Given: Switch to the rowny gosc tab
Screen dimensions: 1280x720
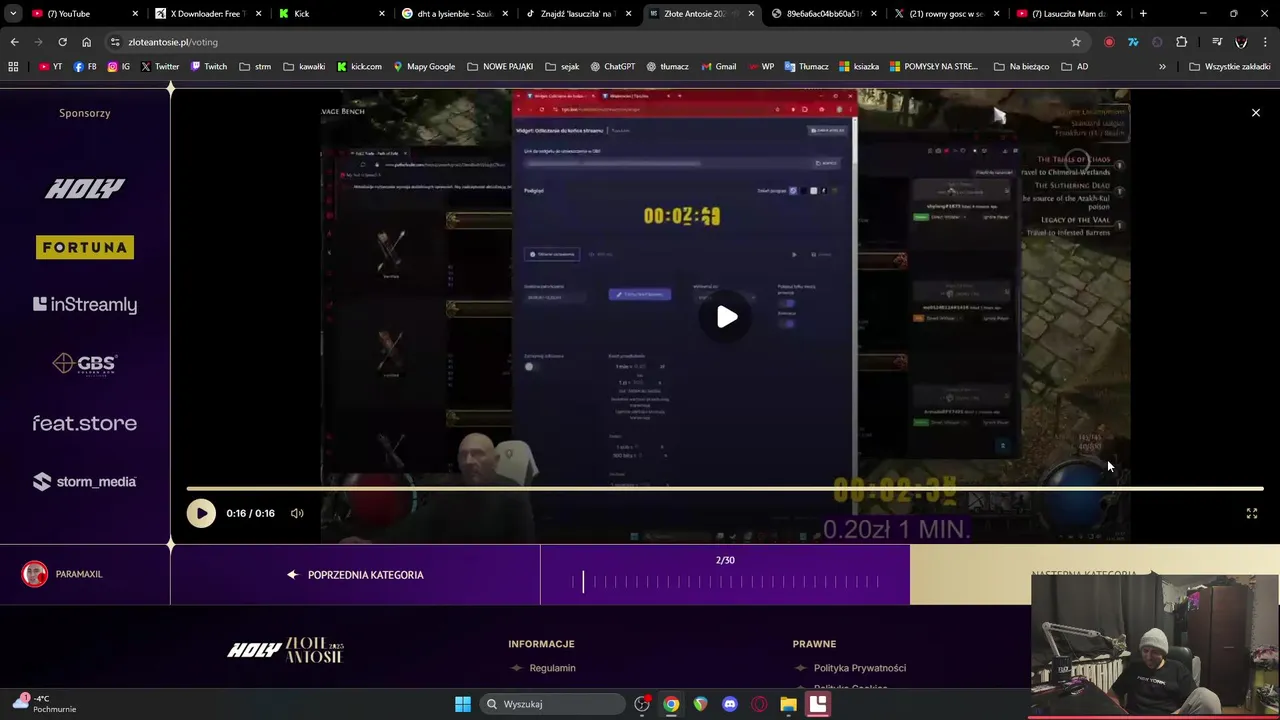Looking at the screenshot, I should (945, 14).
